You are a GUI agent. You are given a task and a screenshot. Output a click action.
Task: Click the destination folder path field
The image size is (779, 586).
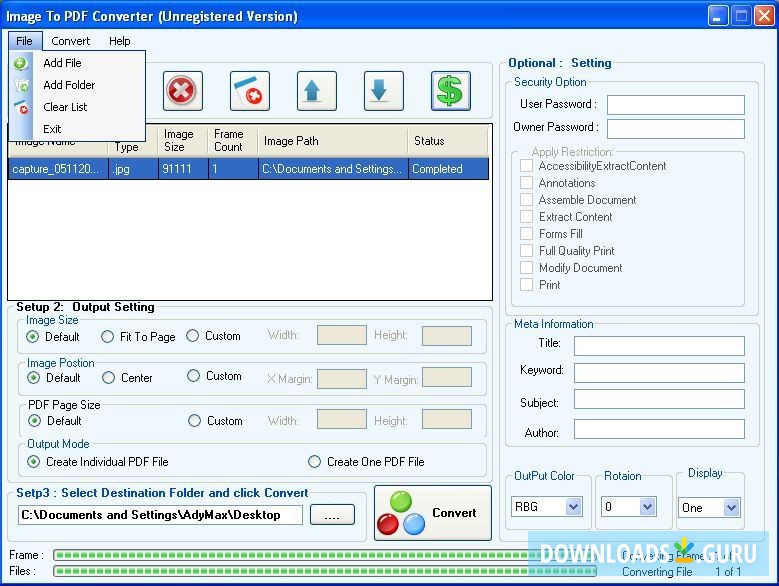tap(160, 515)
